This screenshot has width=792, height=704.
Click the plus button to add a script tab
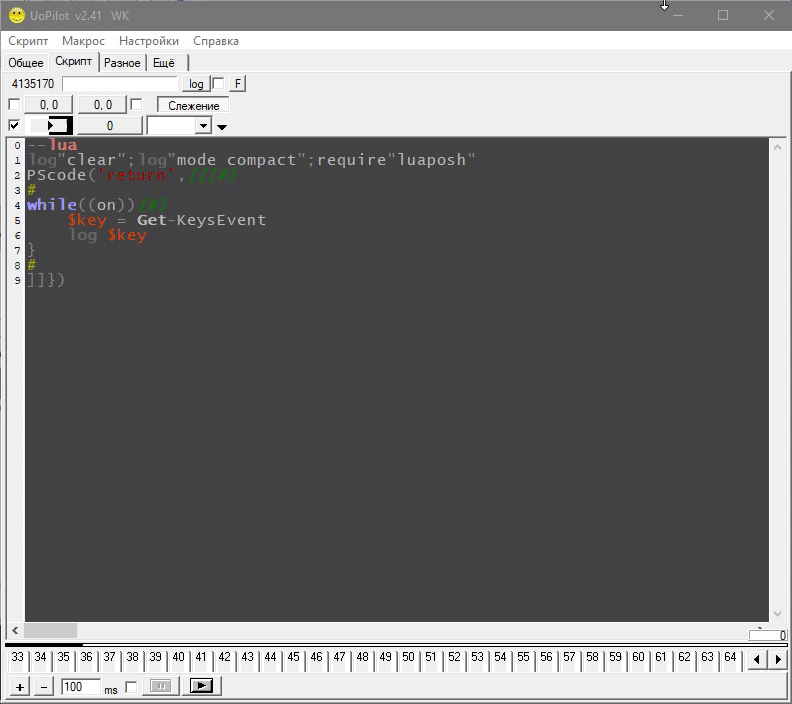pos(20,687)
